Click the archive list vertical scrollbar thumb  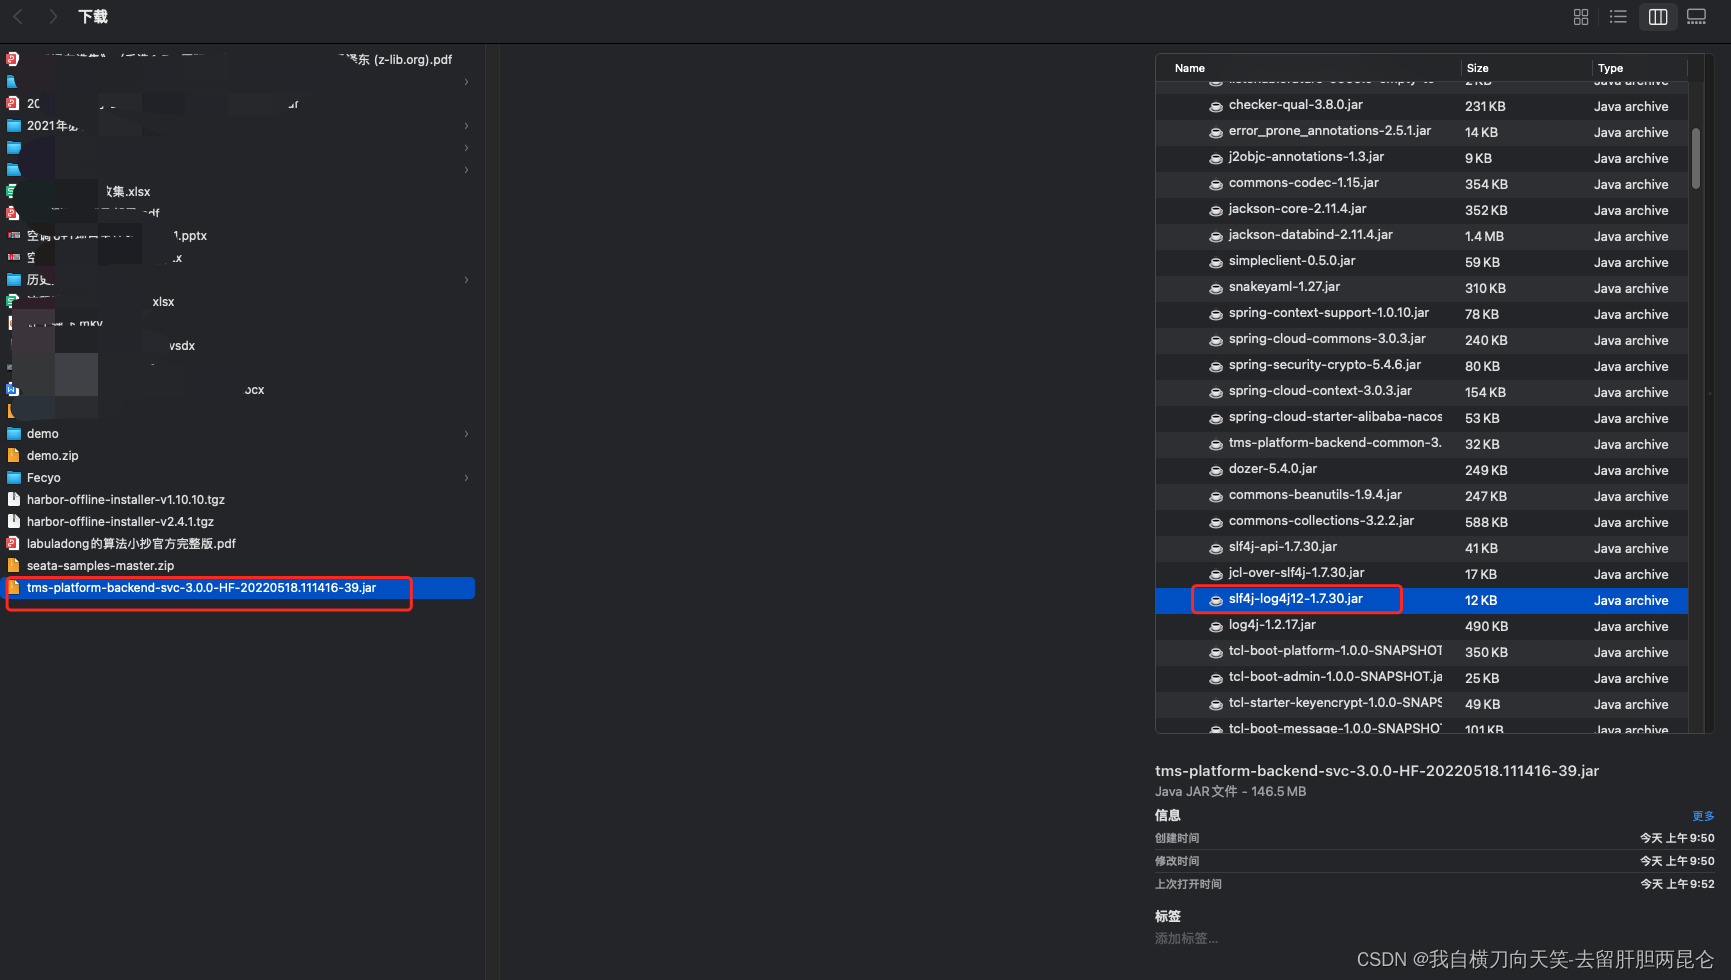coord(1696,158)
